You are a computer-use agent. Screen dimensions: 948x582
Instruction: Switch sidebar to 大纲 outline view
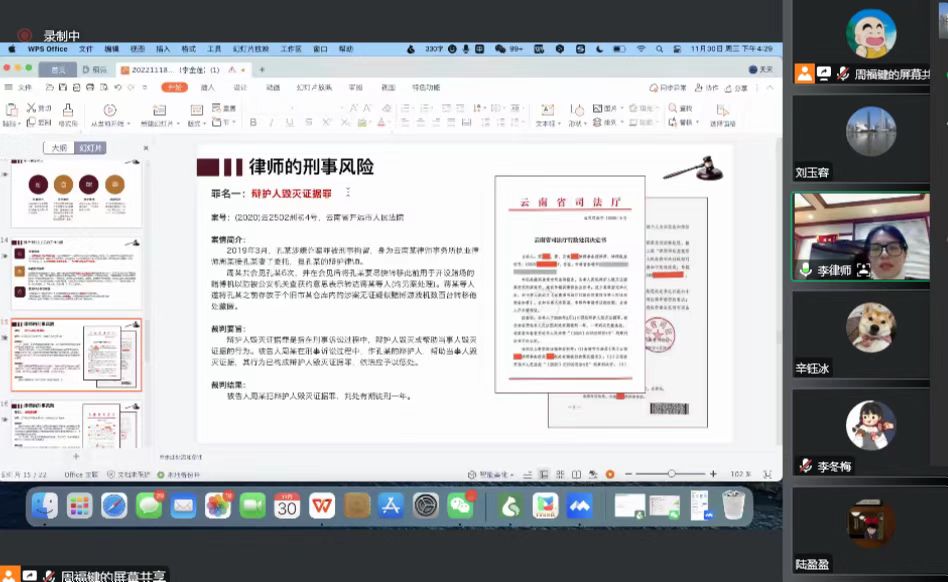[59, 148]
